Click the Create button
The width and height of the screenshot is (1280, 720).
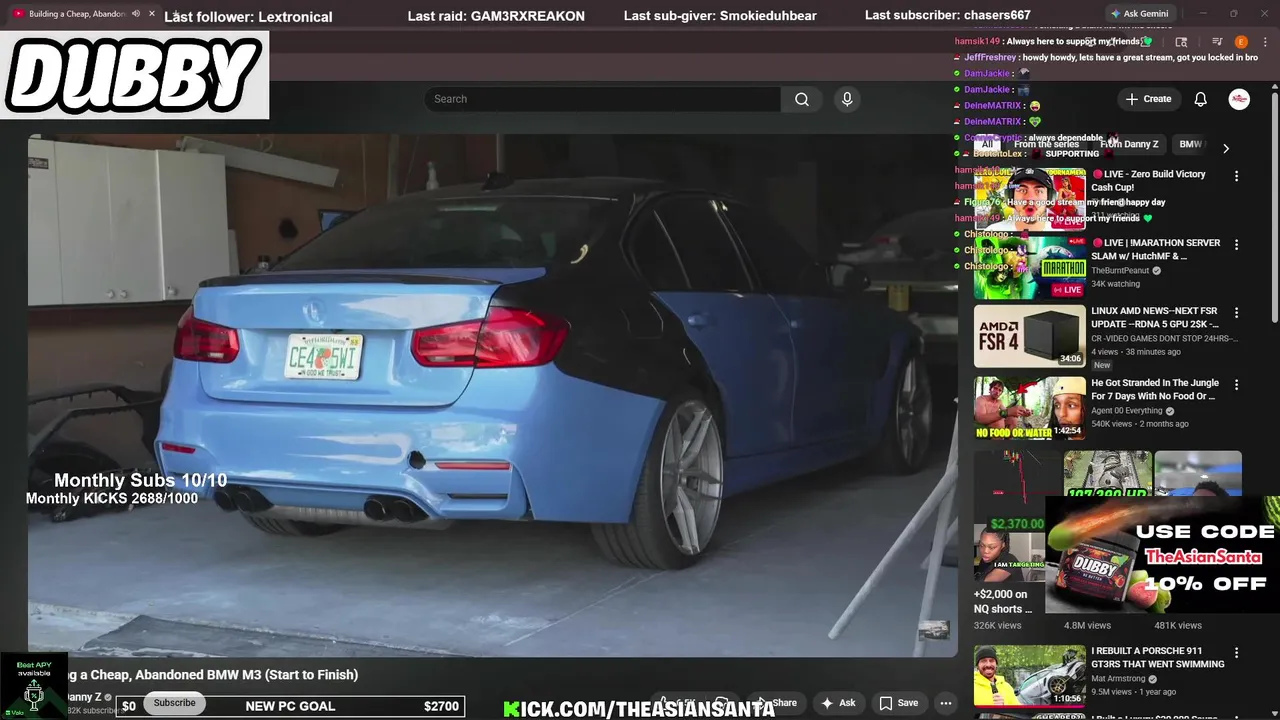pyautogui.click(x=1148, y=99)
